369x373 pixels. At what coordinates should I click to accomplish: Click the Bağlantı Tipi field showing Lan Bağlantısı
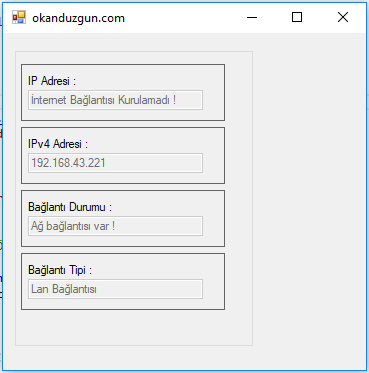click(x=115, y=289)
